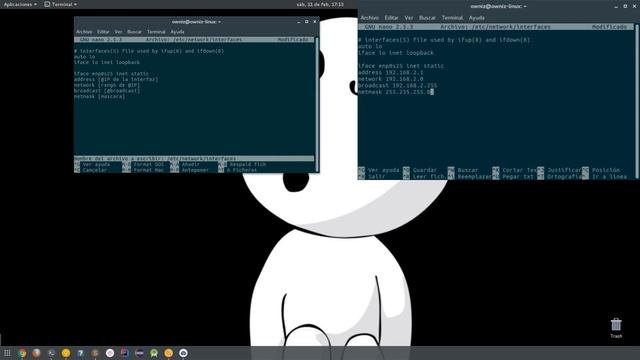Click 'iface lo inet loopback' in left terminal
This screenshot has height=360, width=640.
107,62
